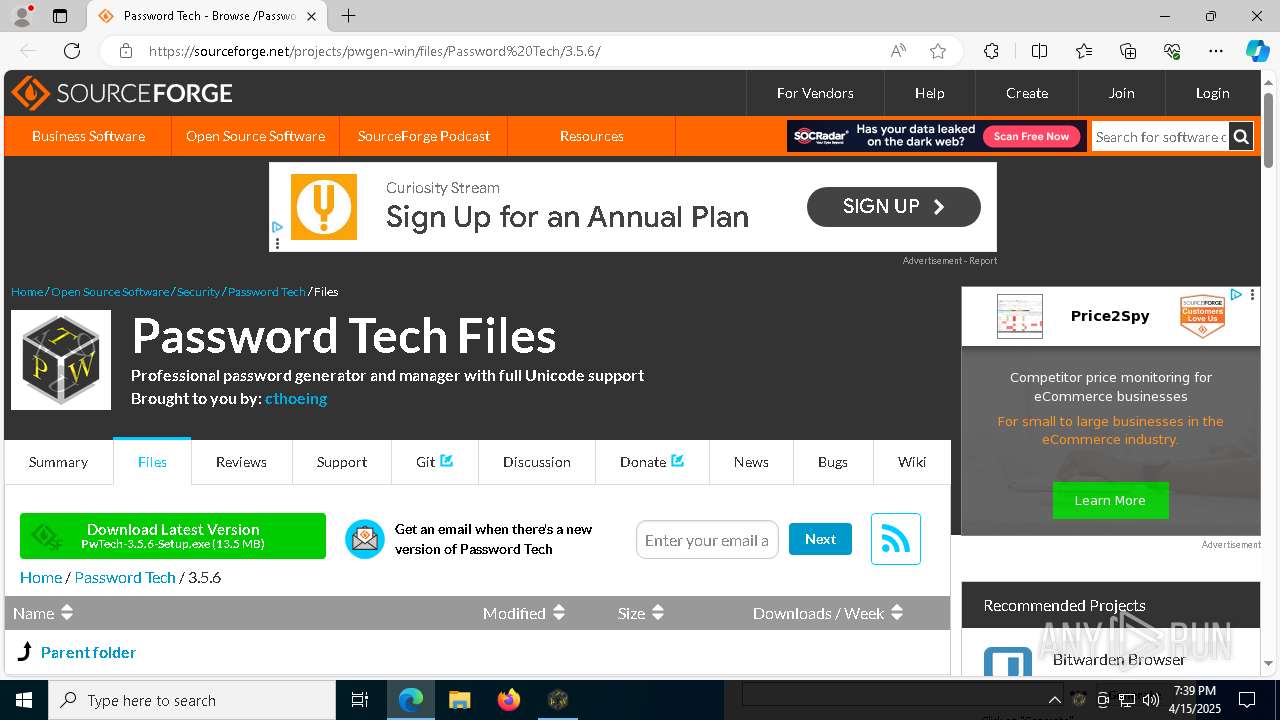Click the SourceForge logo

point(122,93)
